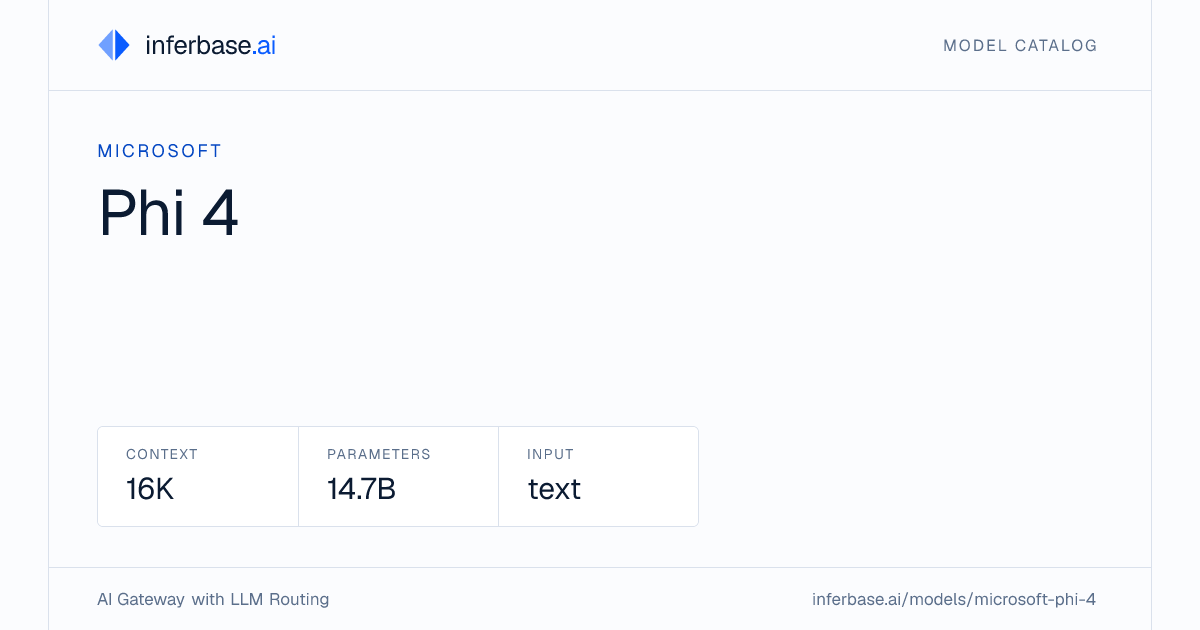The width and height of the screenshot is (1200, 630).
Task: Select the MICROSOFT provider label
Action: click(160, 151)
